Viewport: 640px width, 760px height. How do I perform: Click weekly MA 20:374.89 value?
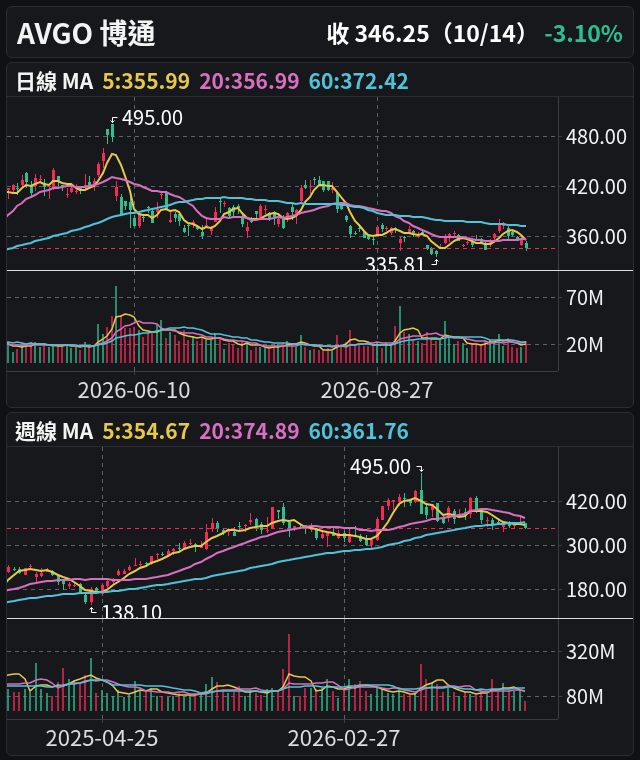click(249, 431)
